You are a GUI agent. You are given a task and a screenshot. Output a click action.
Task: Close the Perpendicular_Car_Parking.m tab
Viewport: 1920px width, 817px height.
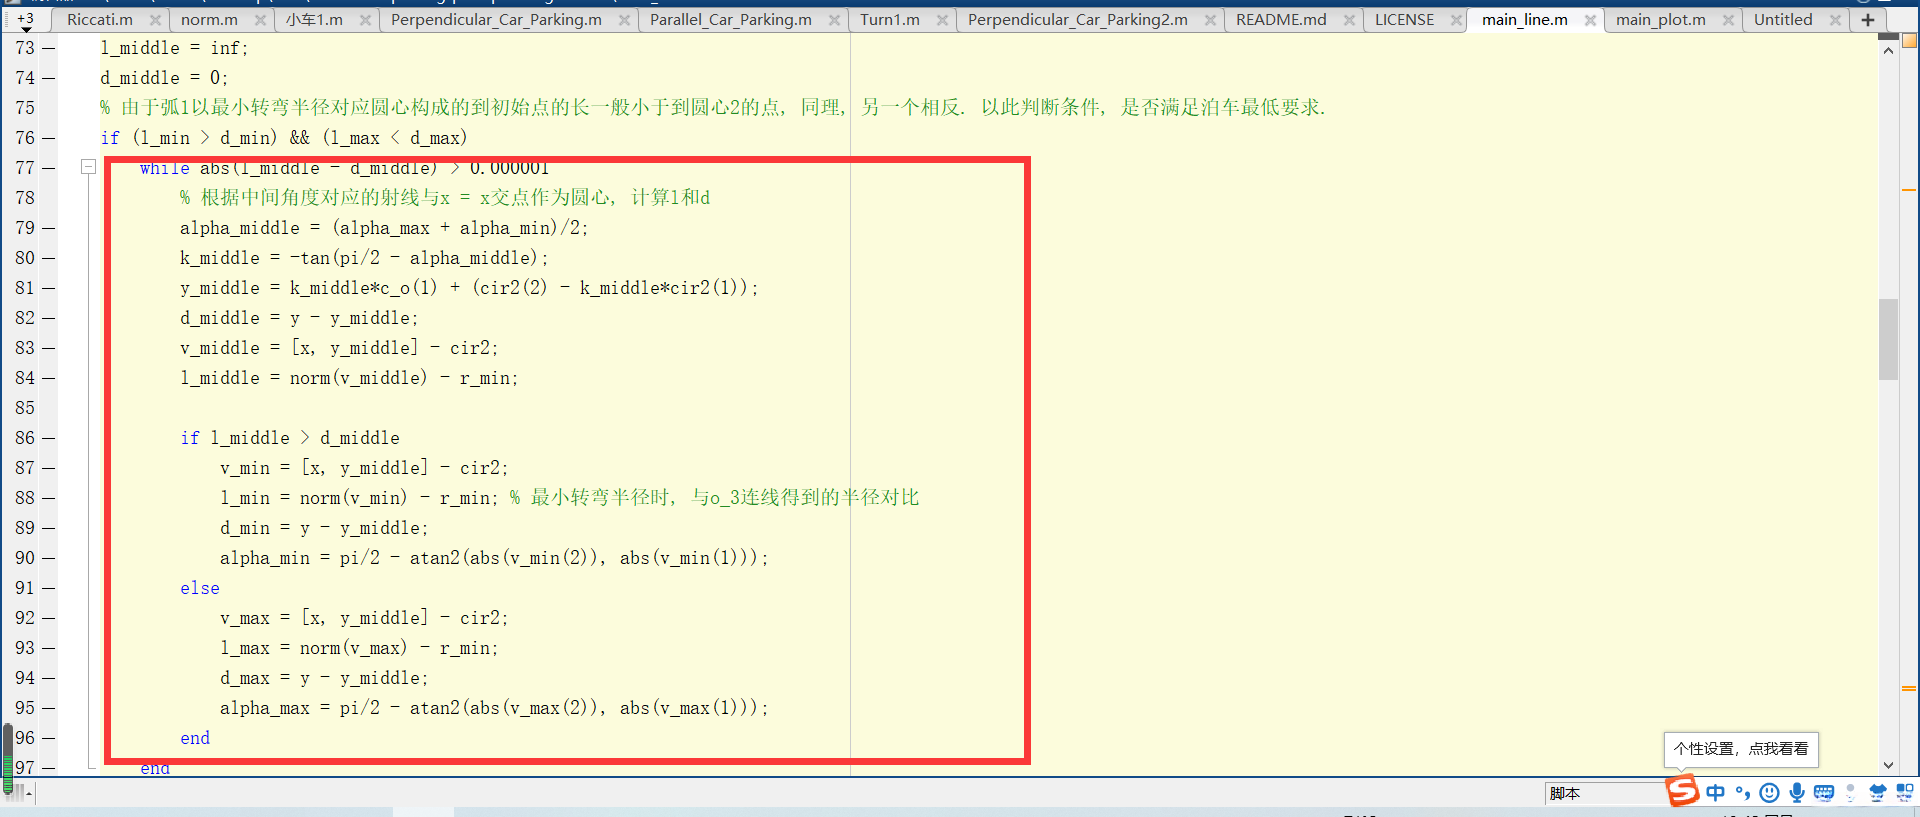tap(624, 20)
